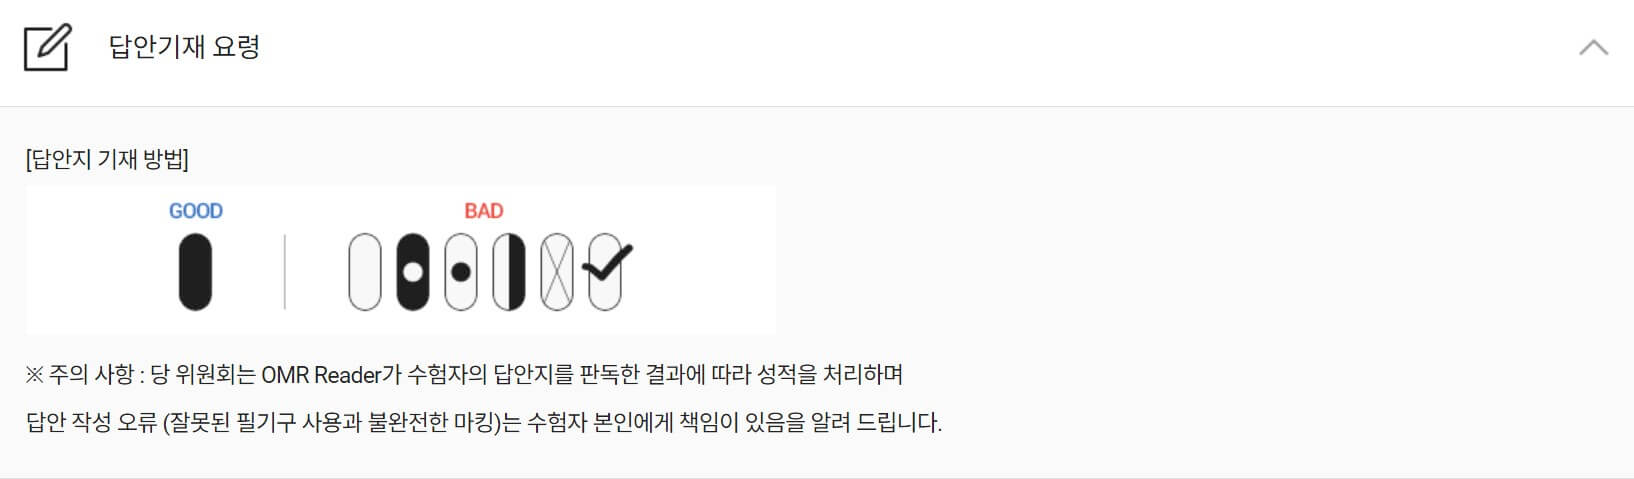The height and width of the screenshot is (479, 1634).
Task: Click the empty unfilled BAD bubble
Action: click(x=365, y=272)
